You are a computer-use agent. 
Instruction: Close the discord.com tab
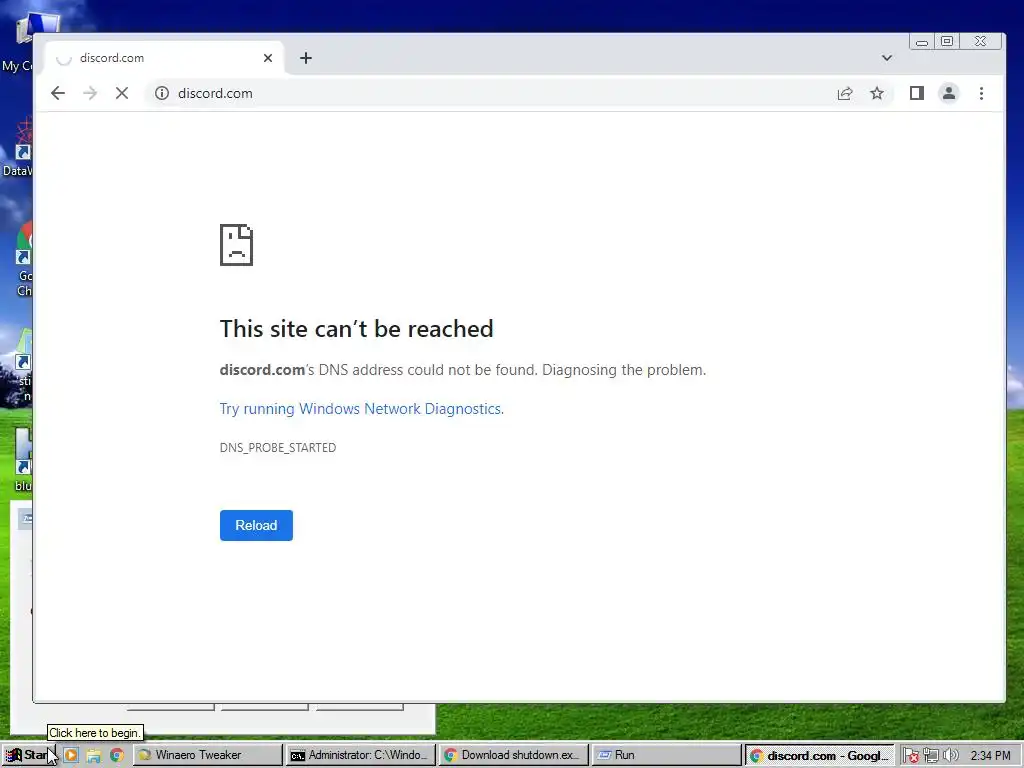click(x=268, y=58)
